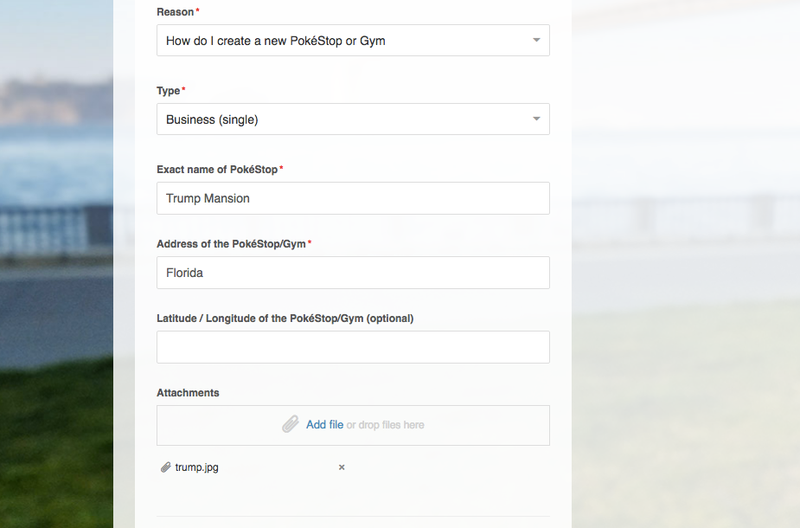Open the trump.jpg attached file name
800x528 pixels.
point(196,467)
